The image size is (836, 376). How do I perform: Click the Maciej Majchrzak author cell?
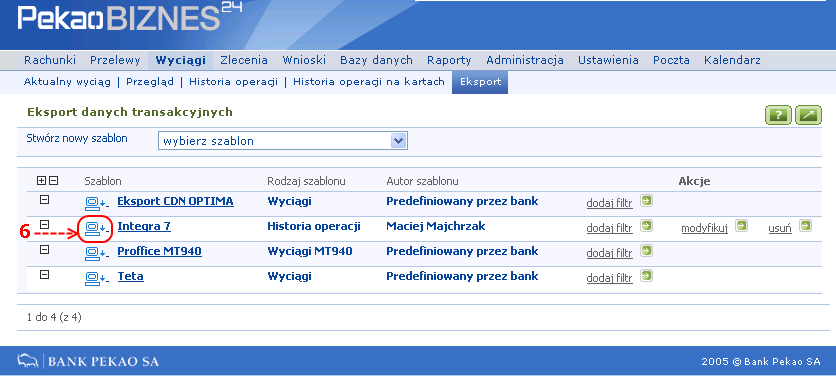click(436, 226)
